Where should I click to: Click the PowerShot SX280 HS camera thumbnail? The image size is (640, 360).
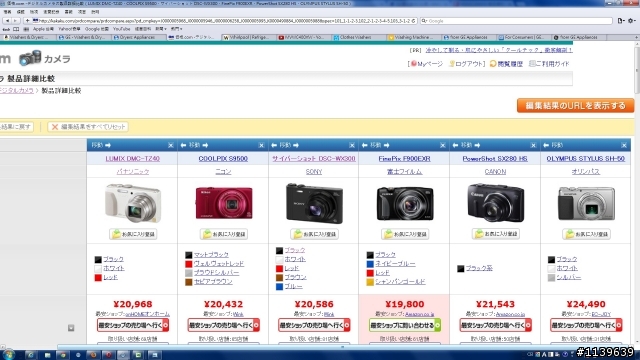[x=496, y=203]
